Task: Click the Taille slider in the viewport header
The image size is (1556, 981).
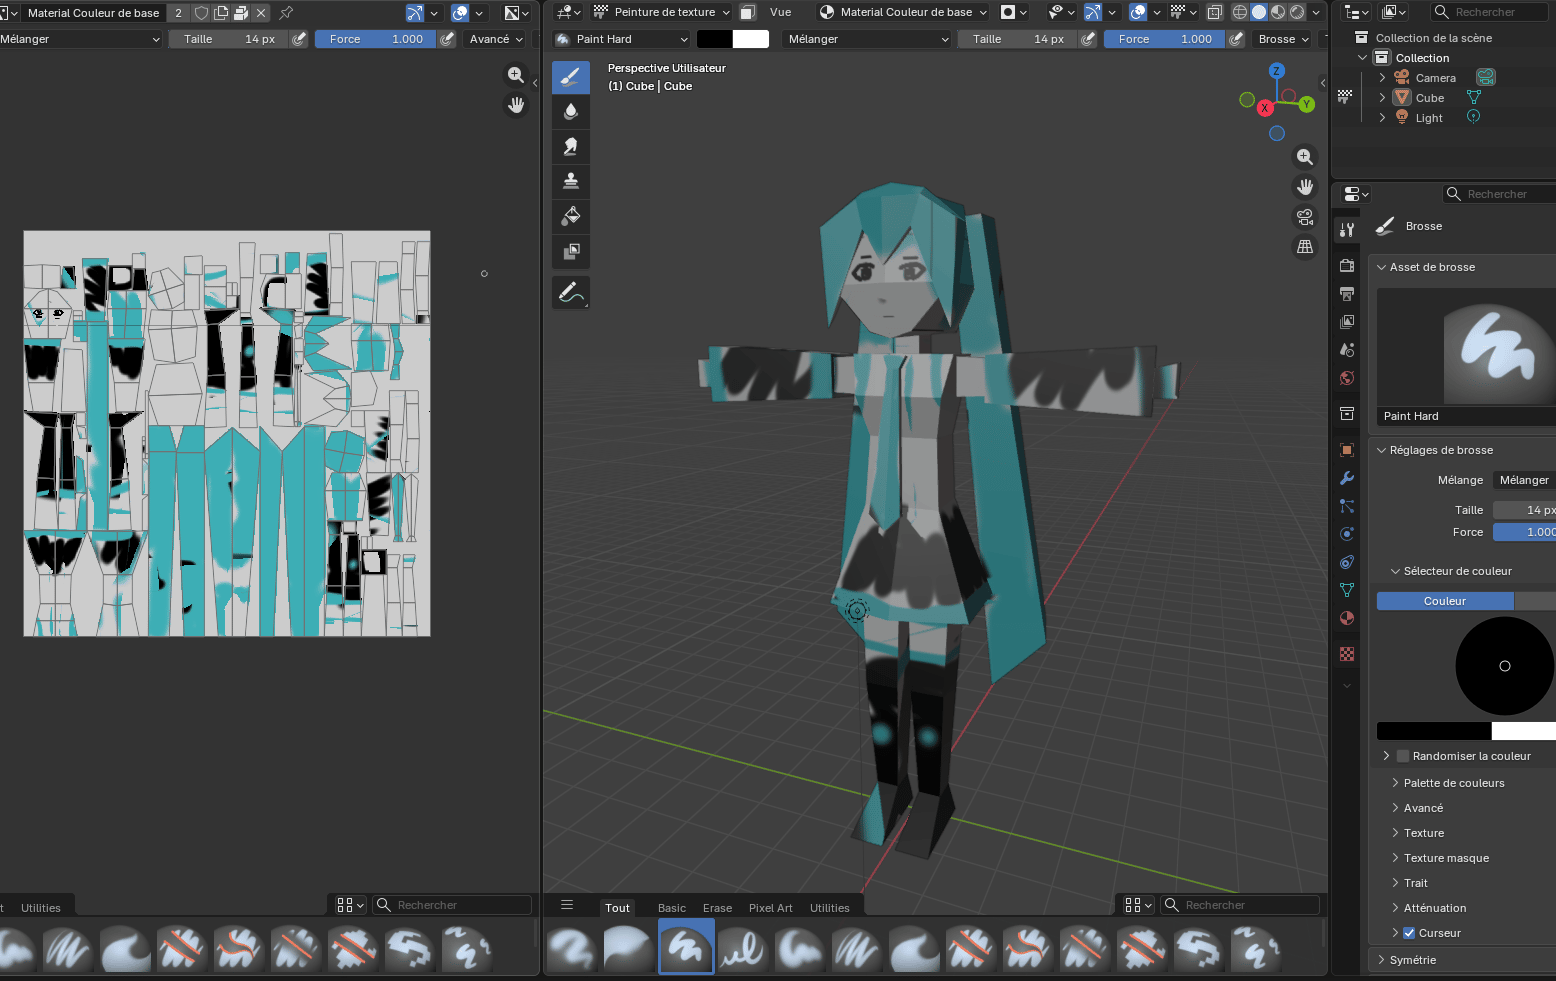Action: coord(1016,39)
